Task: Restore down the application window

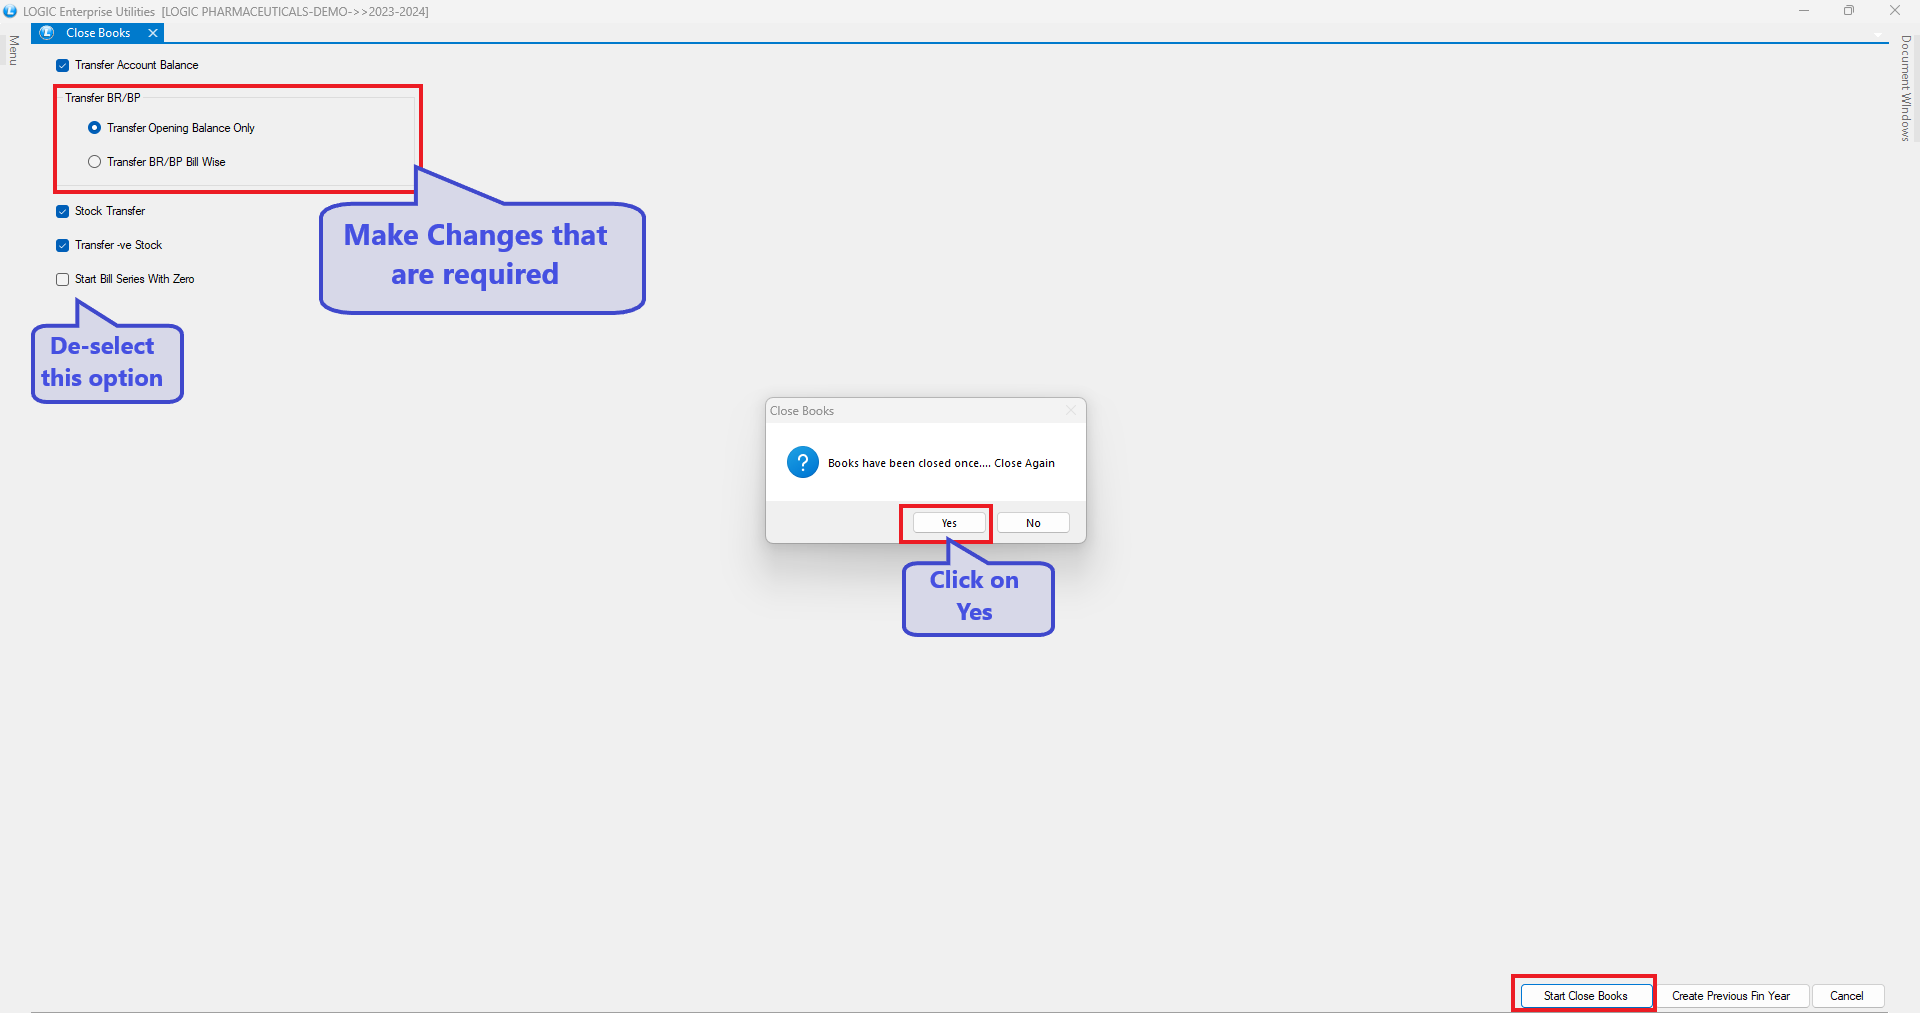Action: pyautogui.click(x=1849, y=11)
